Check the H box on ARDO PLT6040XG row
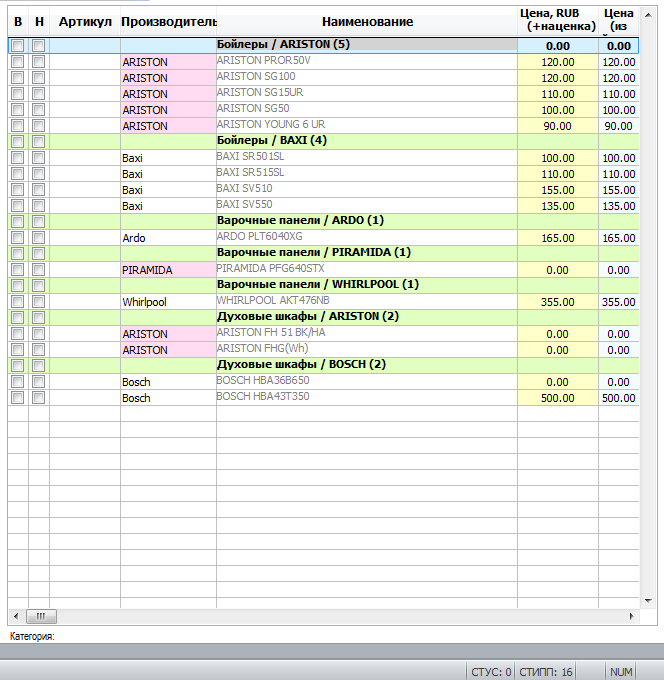The width and height of the screenshot is (664, 680). tap(39, 238)
